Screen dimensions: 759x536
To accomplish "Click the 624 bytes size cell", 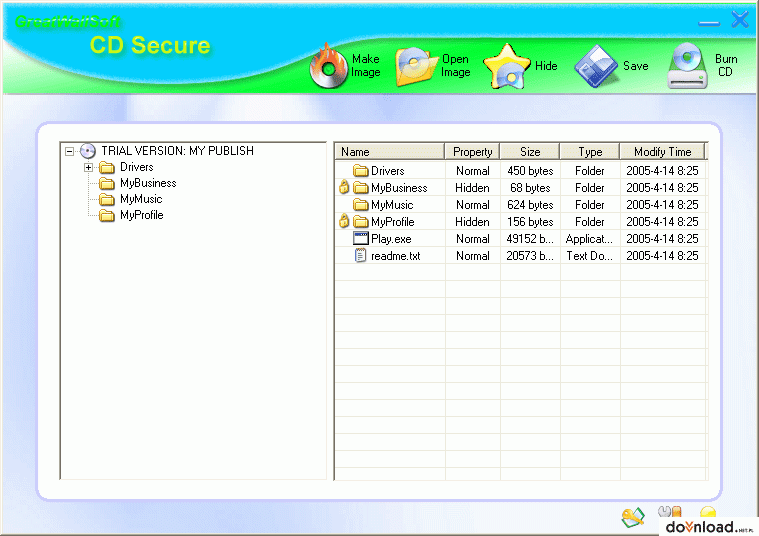I will (530, 204).
